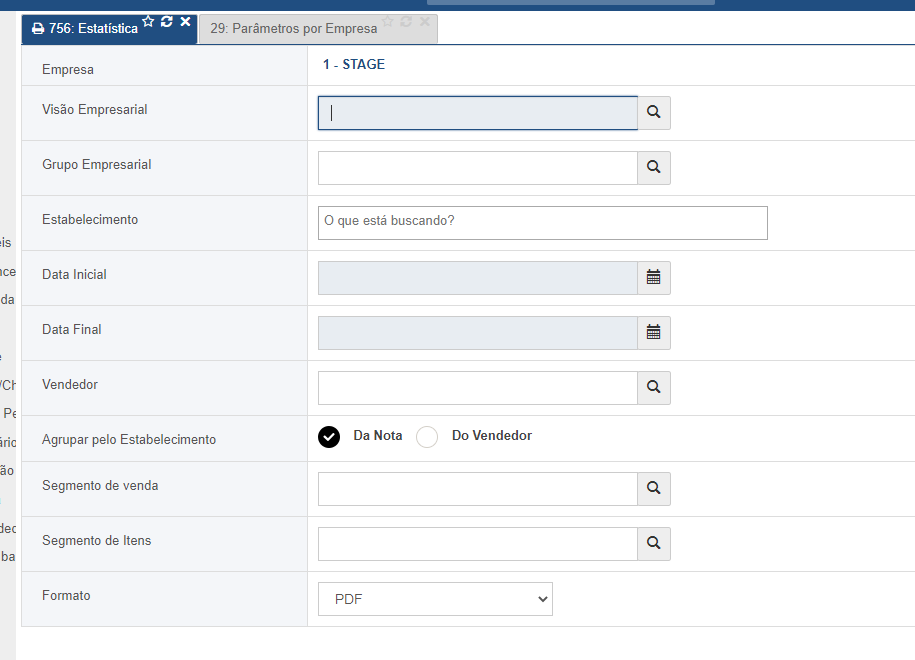Open Segmento de Itens search lookup
Viewport: 915px width, 660px height.
tap(654, 543)
